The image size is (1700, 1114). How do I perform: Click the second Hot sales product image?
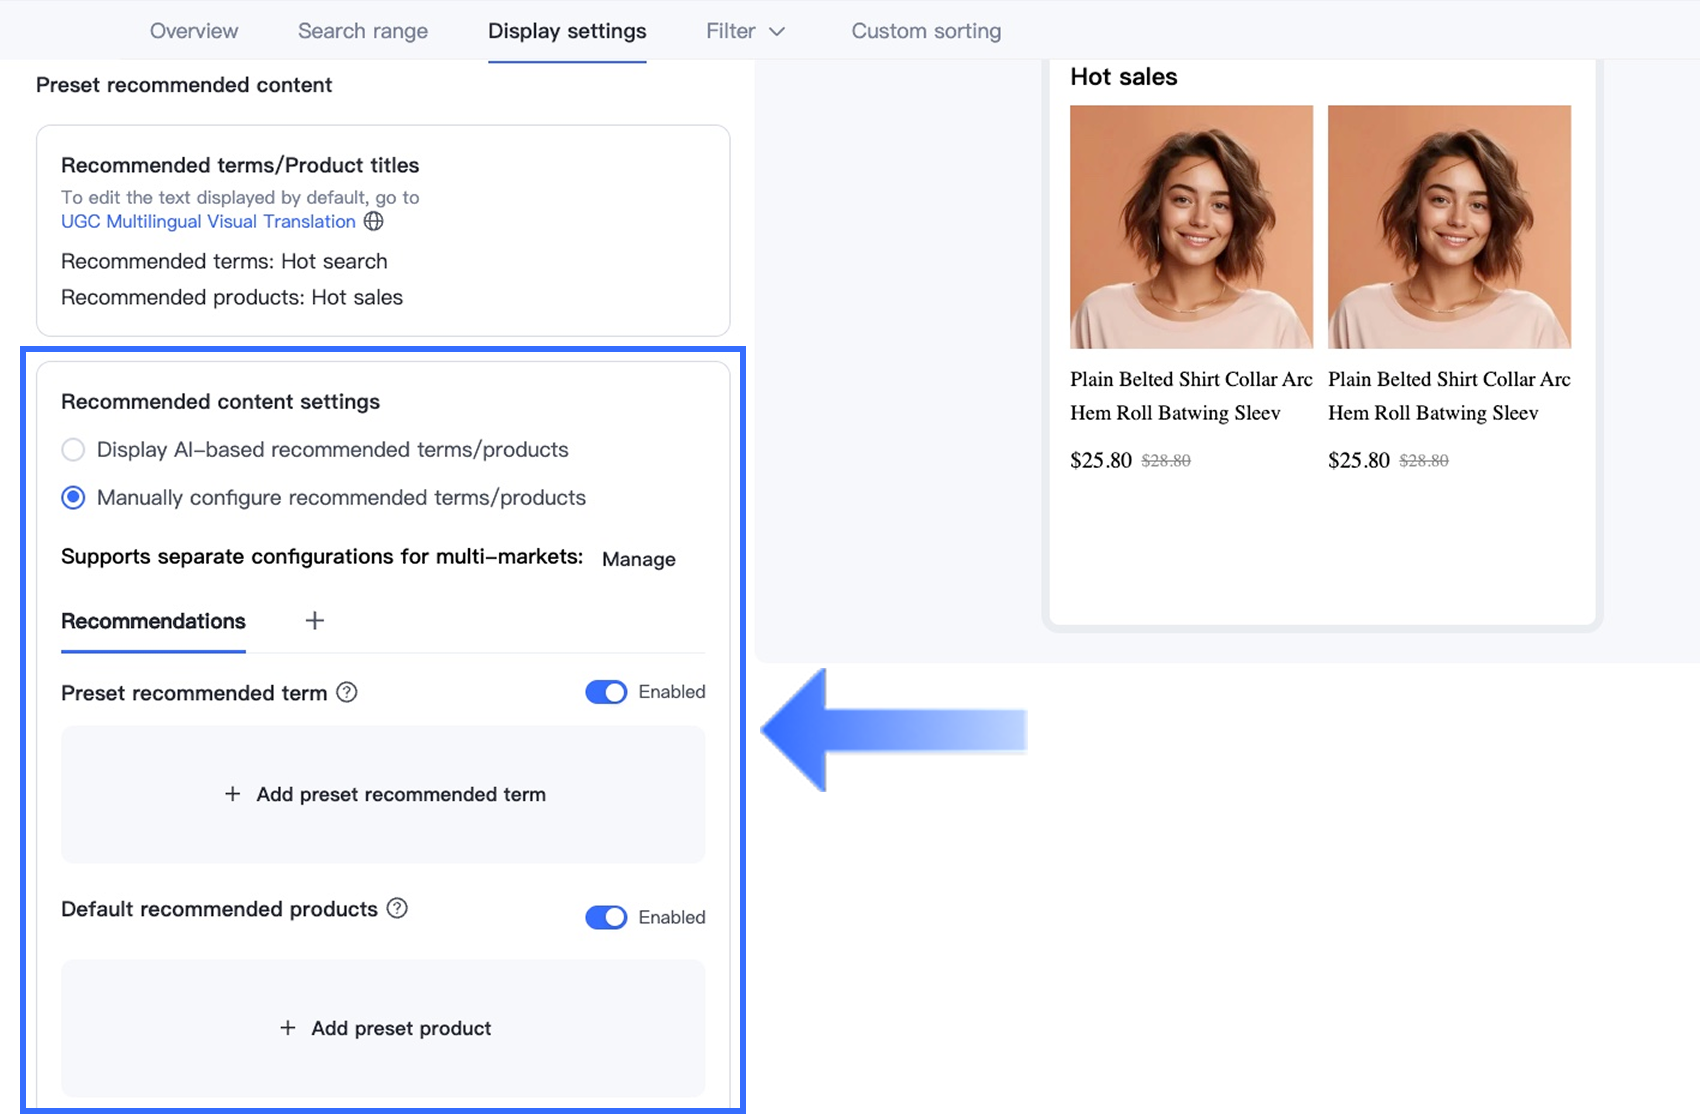pos(1449,227)
